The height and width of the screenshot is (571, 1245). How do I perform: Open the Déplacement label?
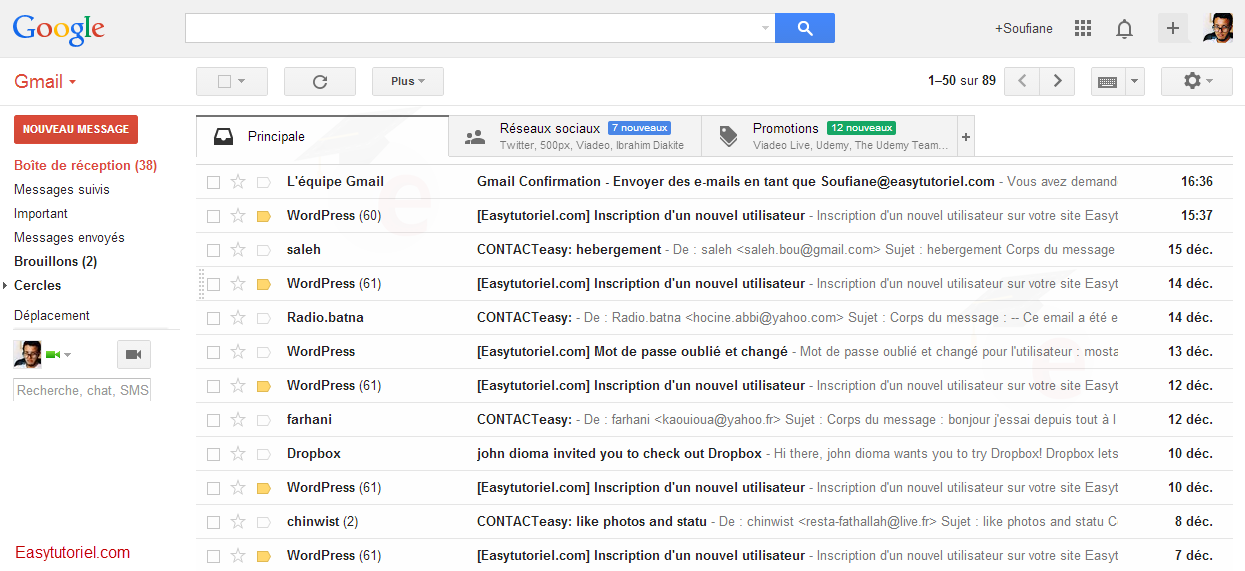[52, 316]
